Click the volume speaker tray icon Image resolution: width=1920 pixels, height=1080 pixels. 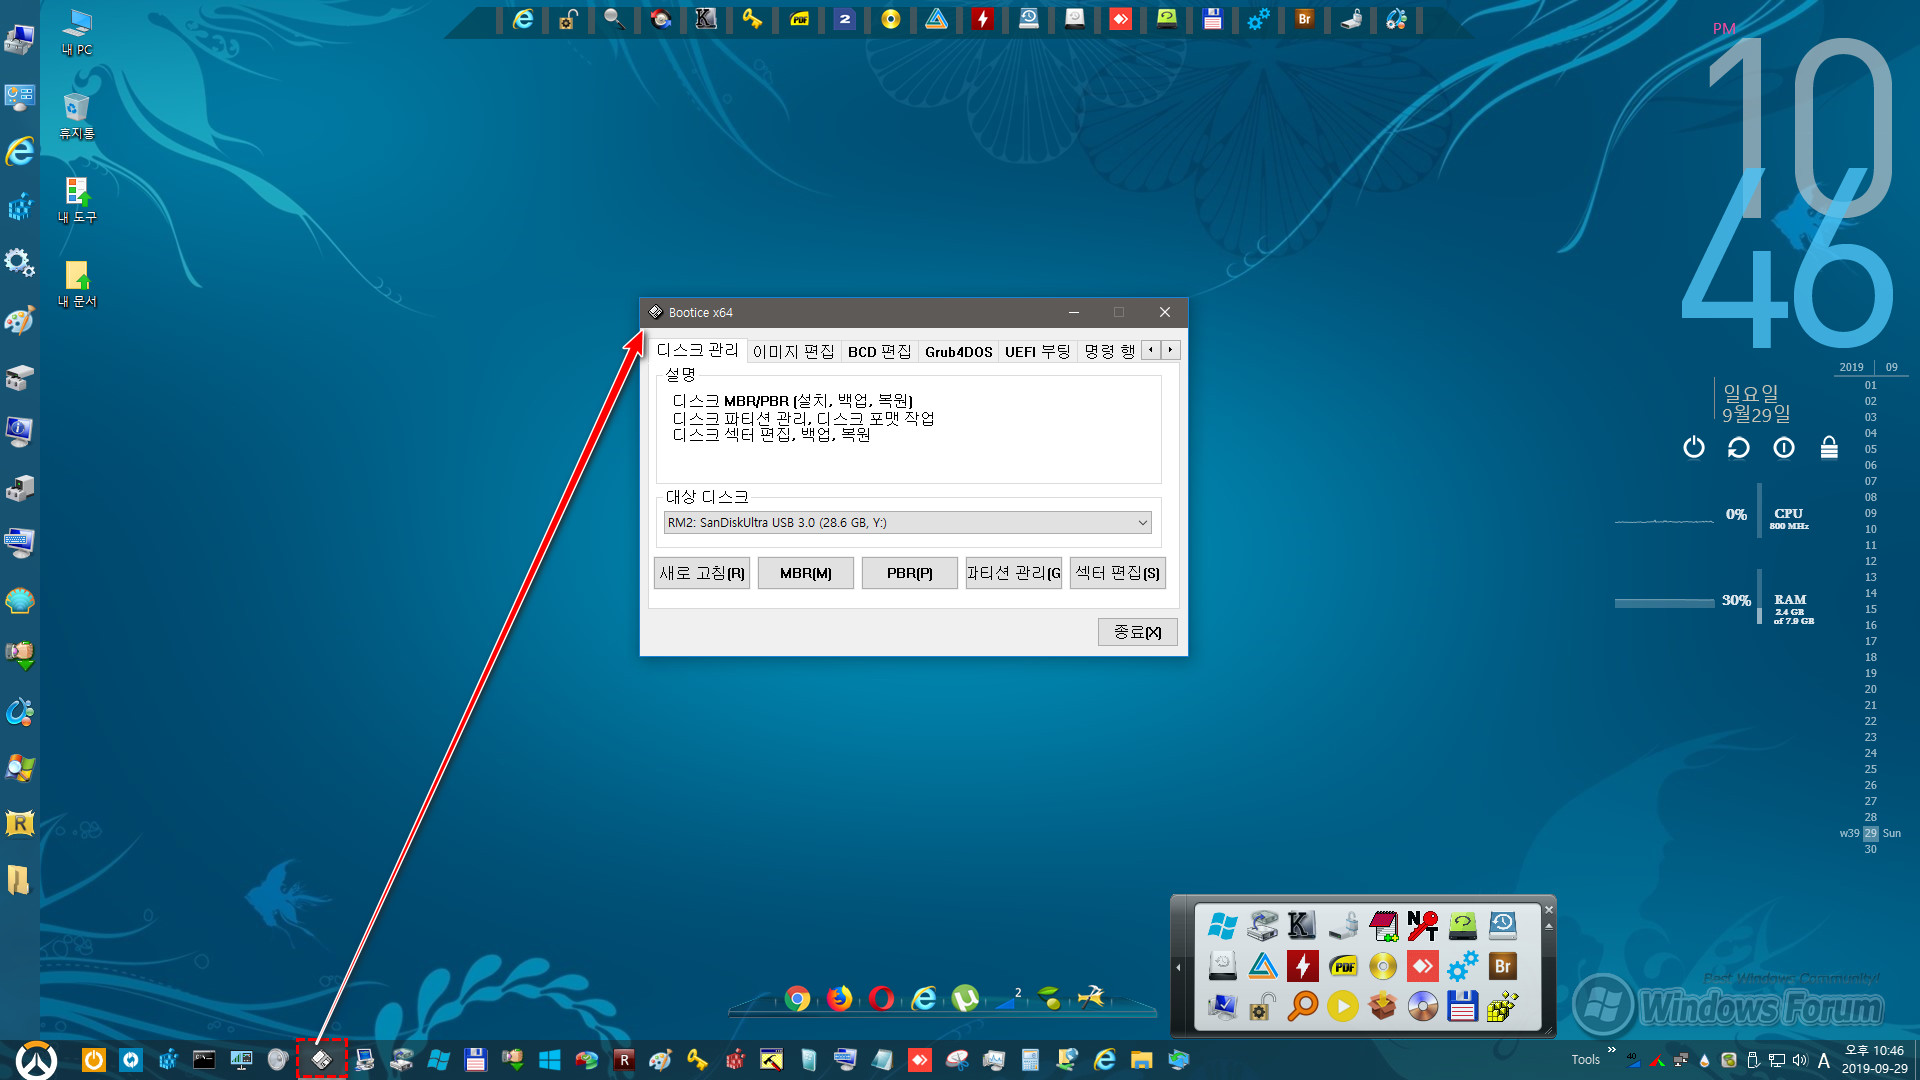click(x=1800, y=1060)
